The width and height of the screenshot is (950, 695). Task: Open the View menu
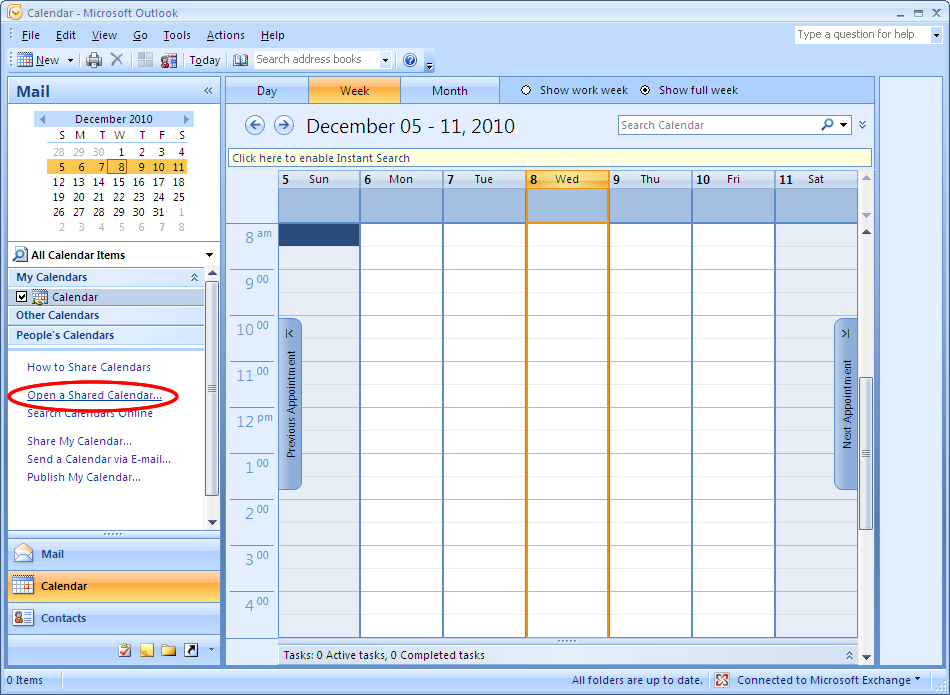[x=104, y=35]
